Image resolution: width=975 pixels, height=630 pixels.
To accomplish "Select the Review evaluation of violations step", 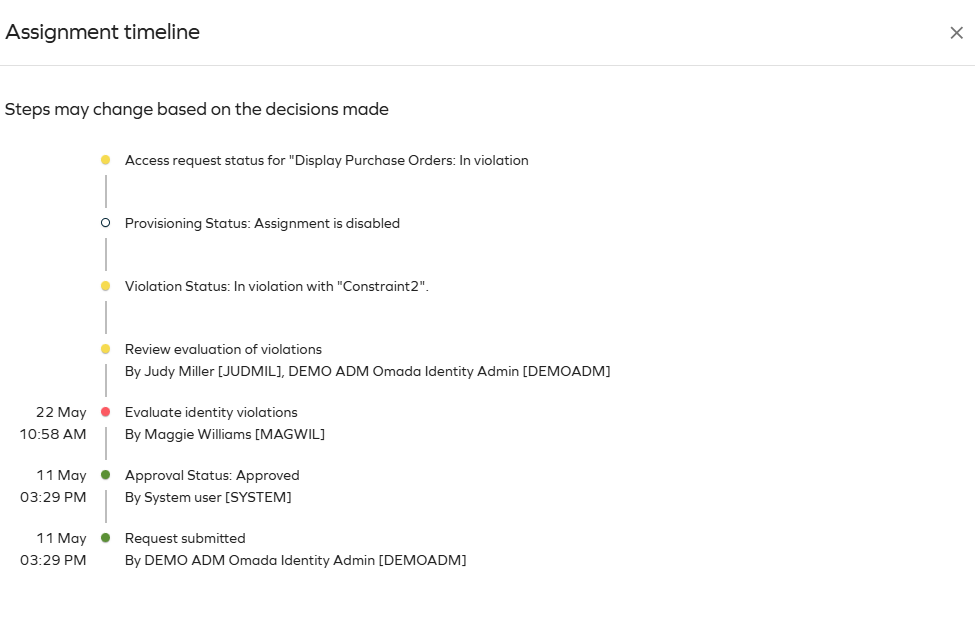I will pos(223,350).
